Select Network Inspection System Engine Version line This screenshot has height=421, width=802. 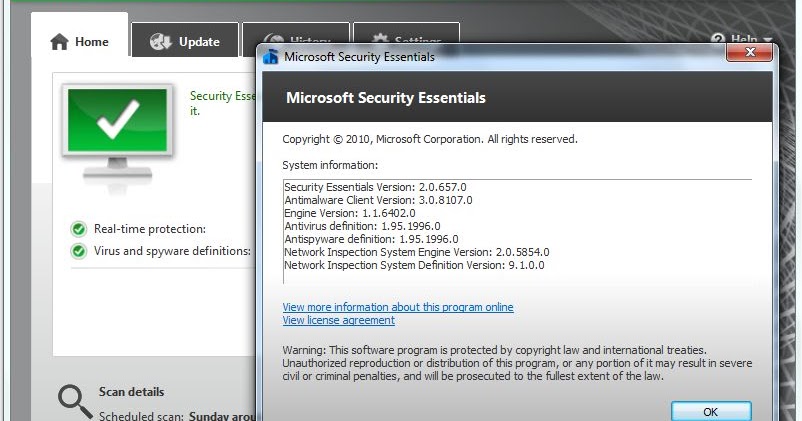pyautogui.click(x=417, y=252)
